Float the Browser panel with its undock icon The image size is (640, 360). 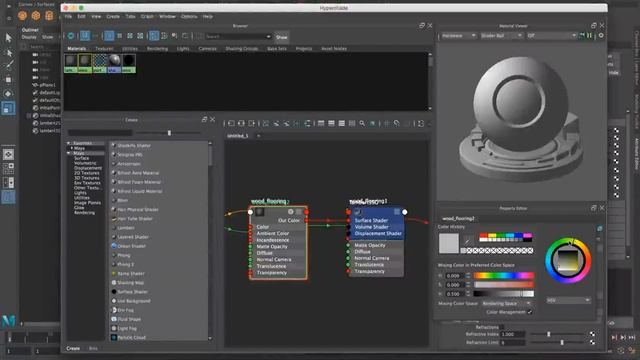pos(422,25)
